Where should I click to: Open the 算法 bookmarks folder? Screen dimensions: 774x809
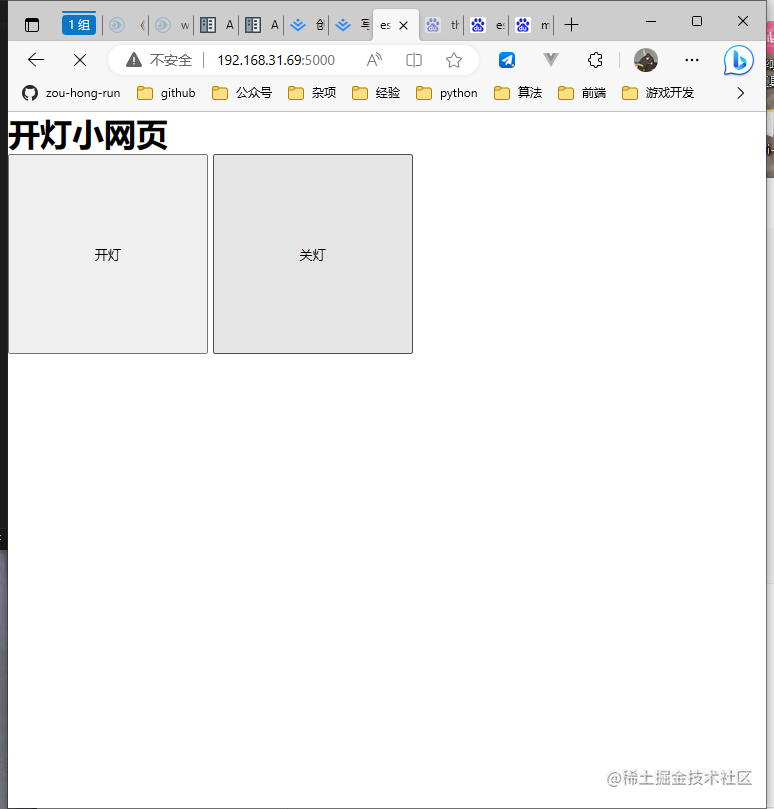518,93
